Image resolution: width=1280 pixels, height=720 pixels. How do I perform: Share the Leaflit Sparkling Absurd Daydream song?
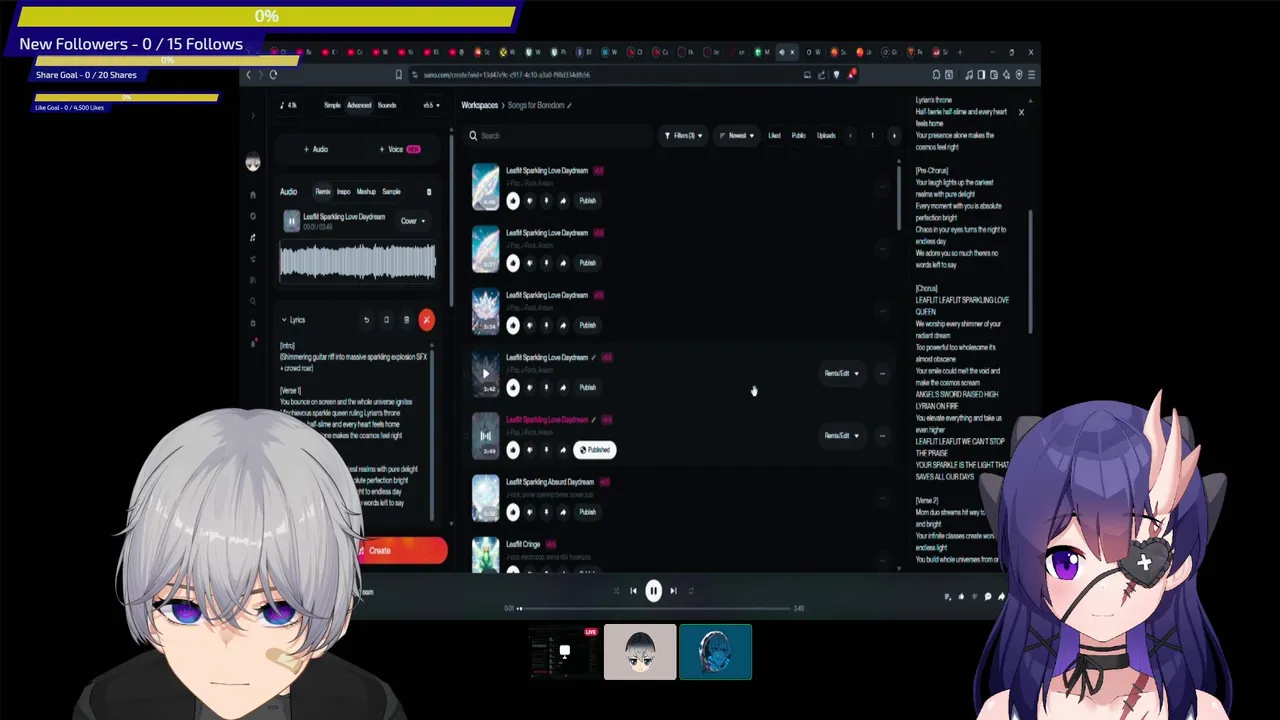point(562,512)
